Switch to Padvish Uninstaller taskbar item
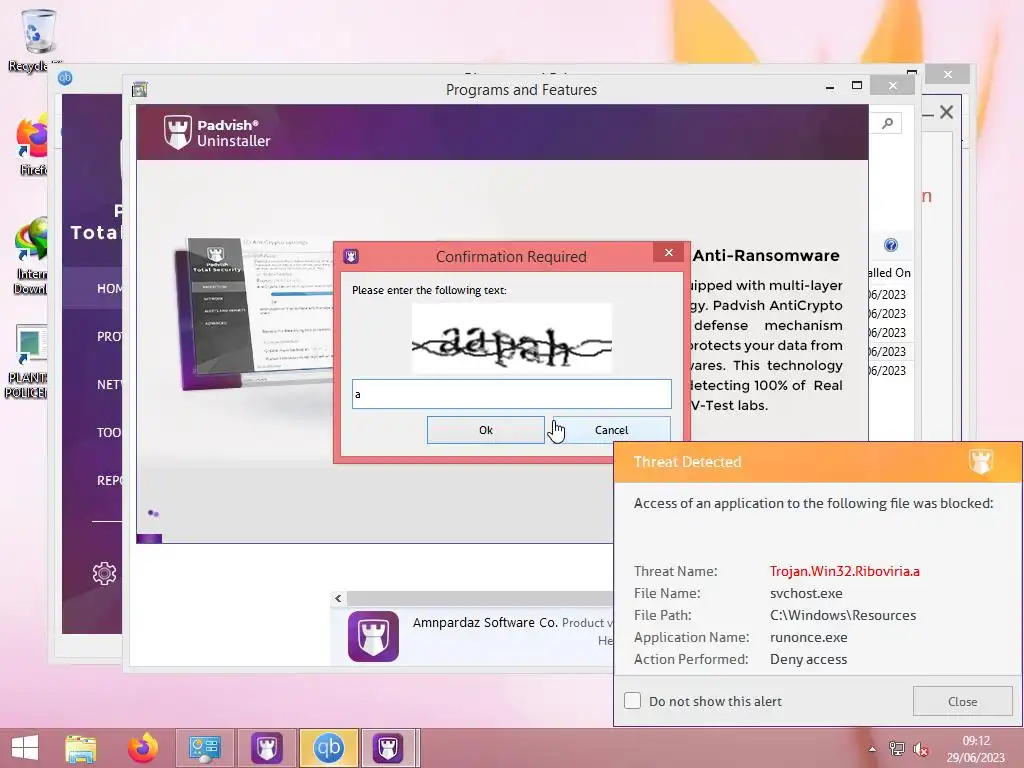 pyautogui.click(x=388, y=748)
